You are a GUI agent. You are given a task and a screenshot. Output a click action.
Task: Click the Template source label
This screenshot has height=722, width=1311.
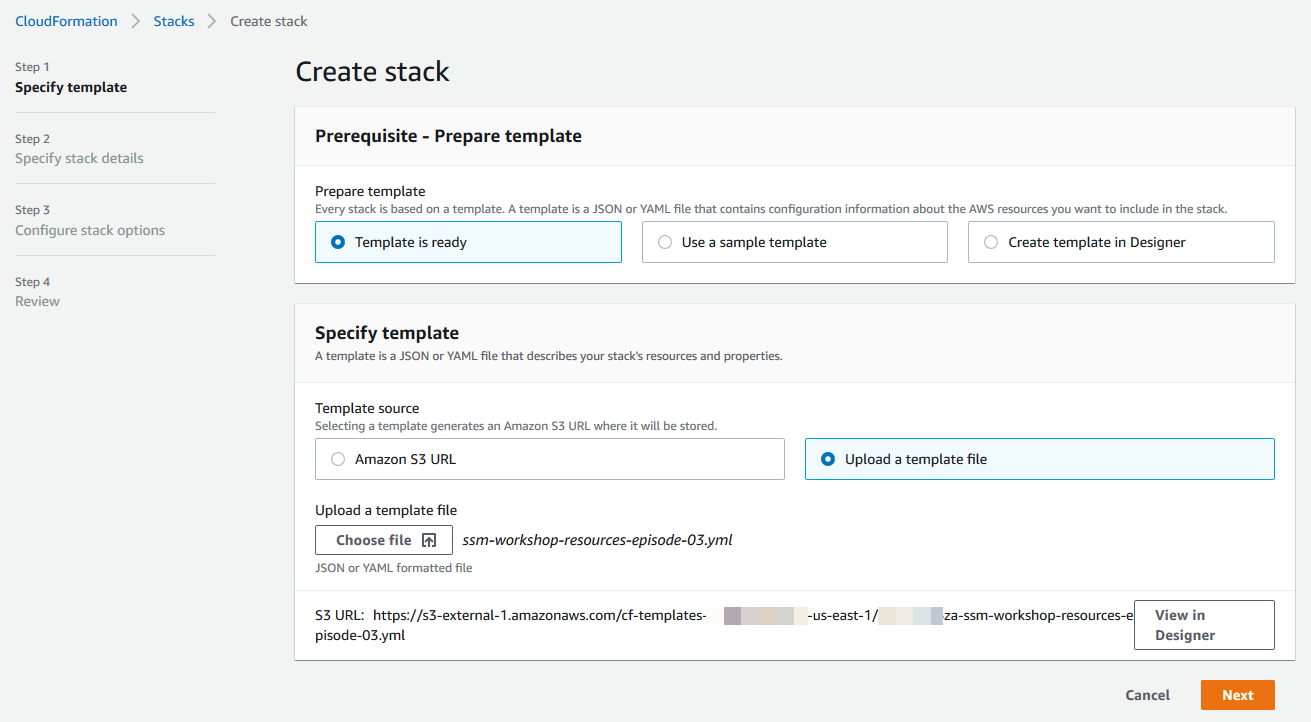coord(367,408)
